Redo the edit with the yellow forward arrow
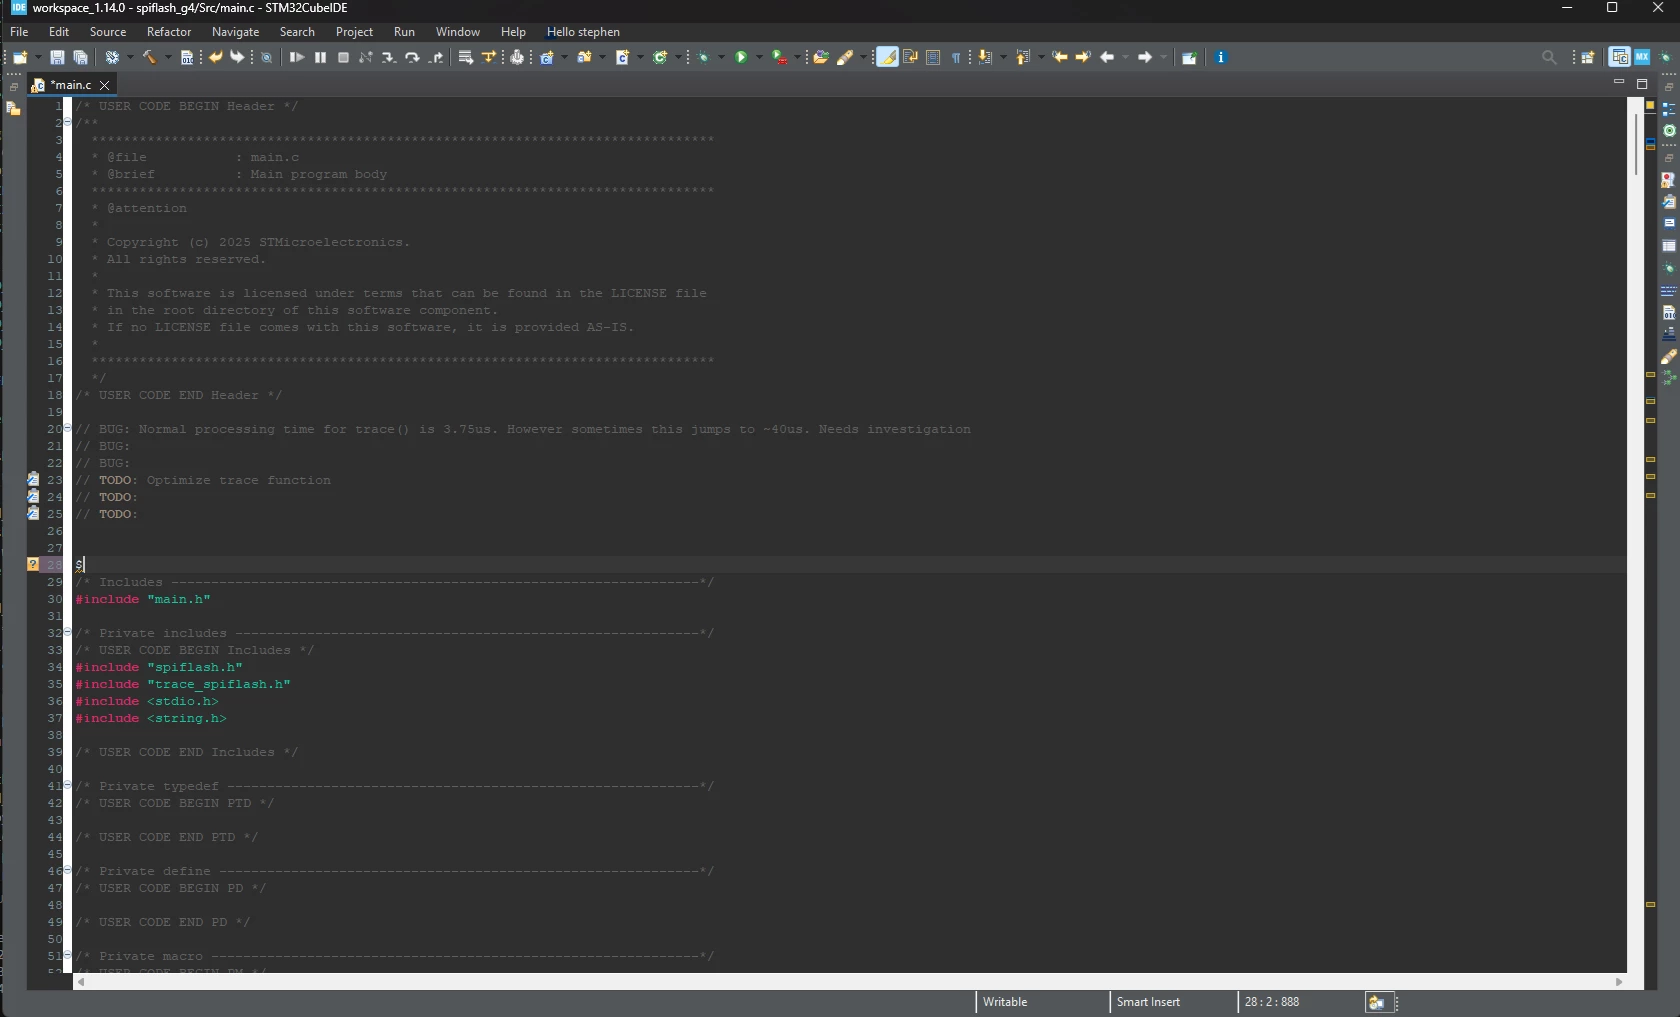 tap(238, 58)
